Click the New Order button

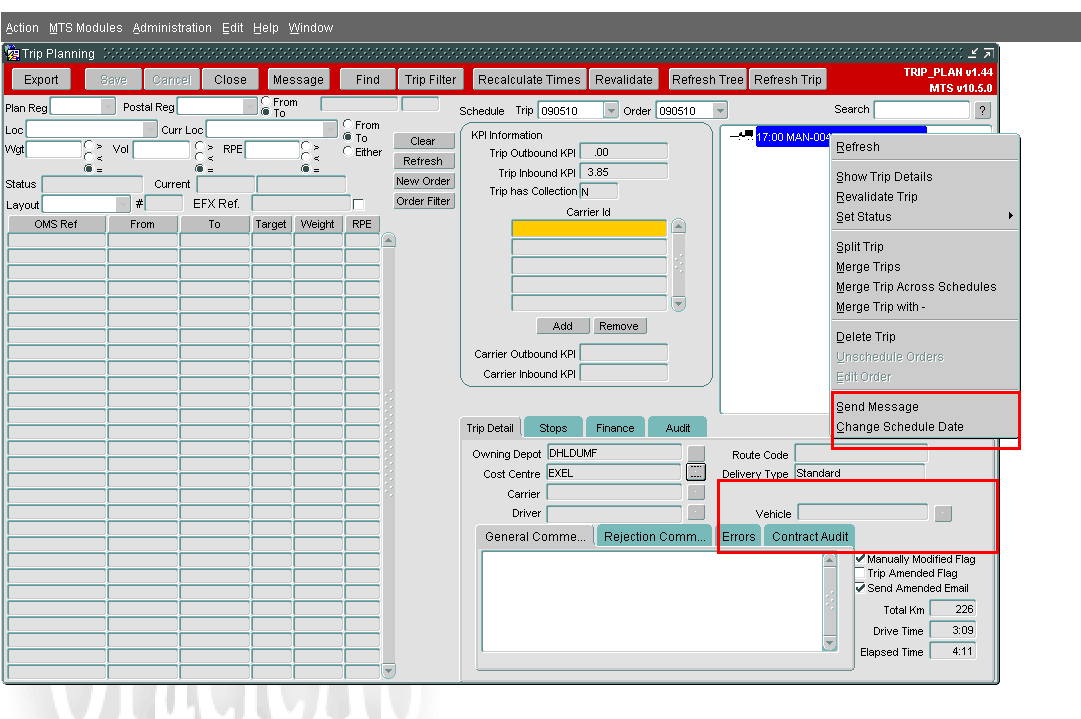click(x=423, y=181)
